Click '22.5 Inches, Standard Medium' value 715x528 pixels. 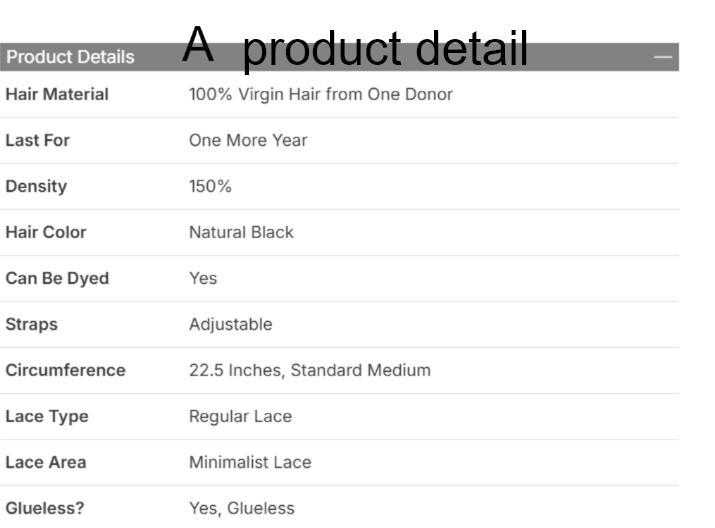coord(310,370)
